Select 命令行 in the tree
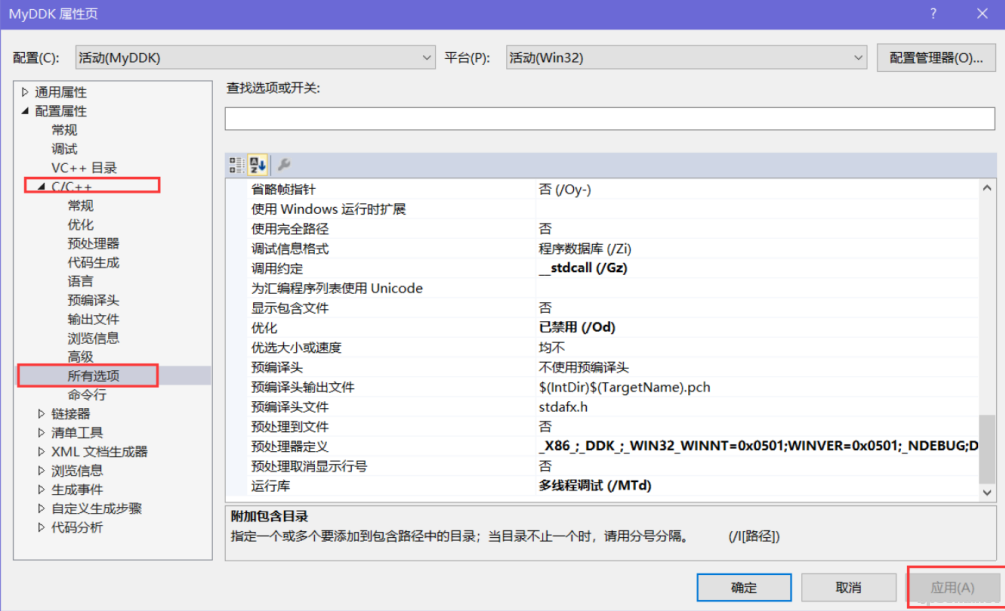The height and width of the screenshot is (611, 1005). click(x=87, y=395)
